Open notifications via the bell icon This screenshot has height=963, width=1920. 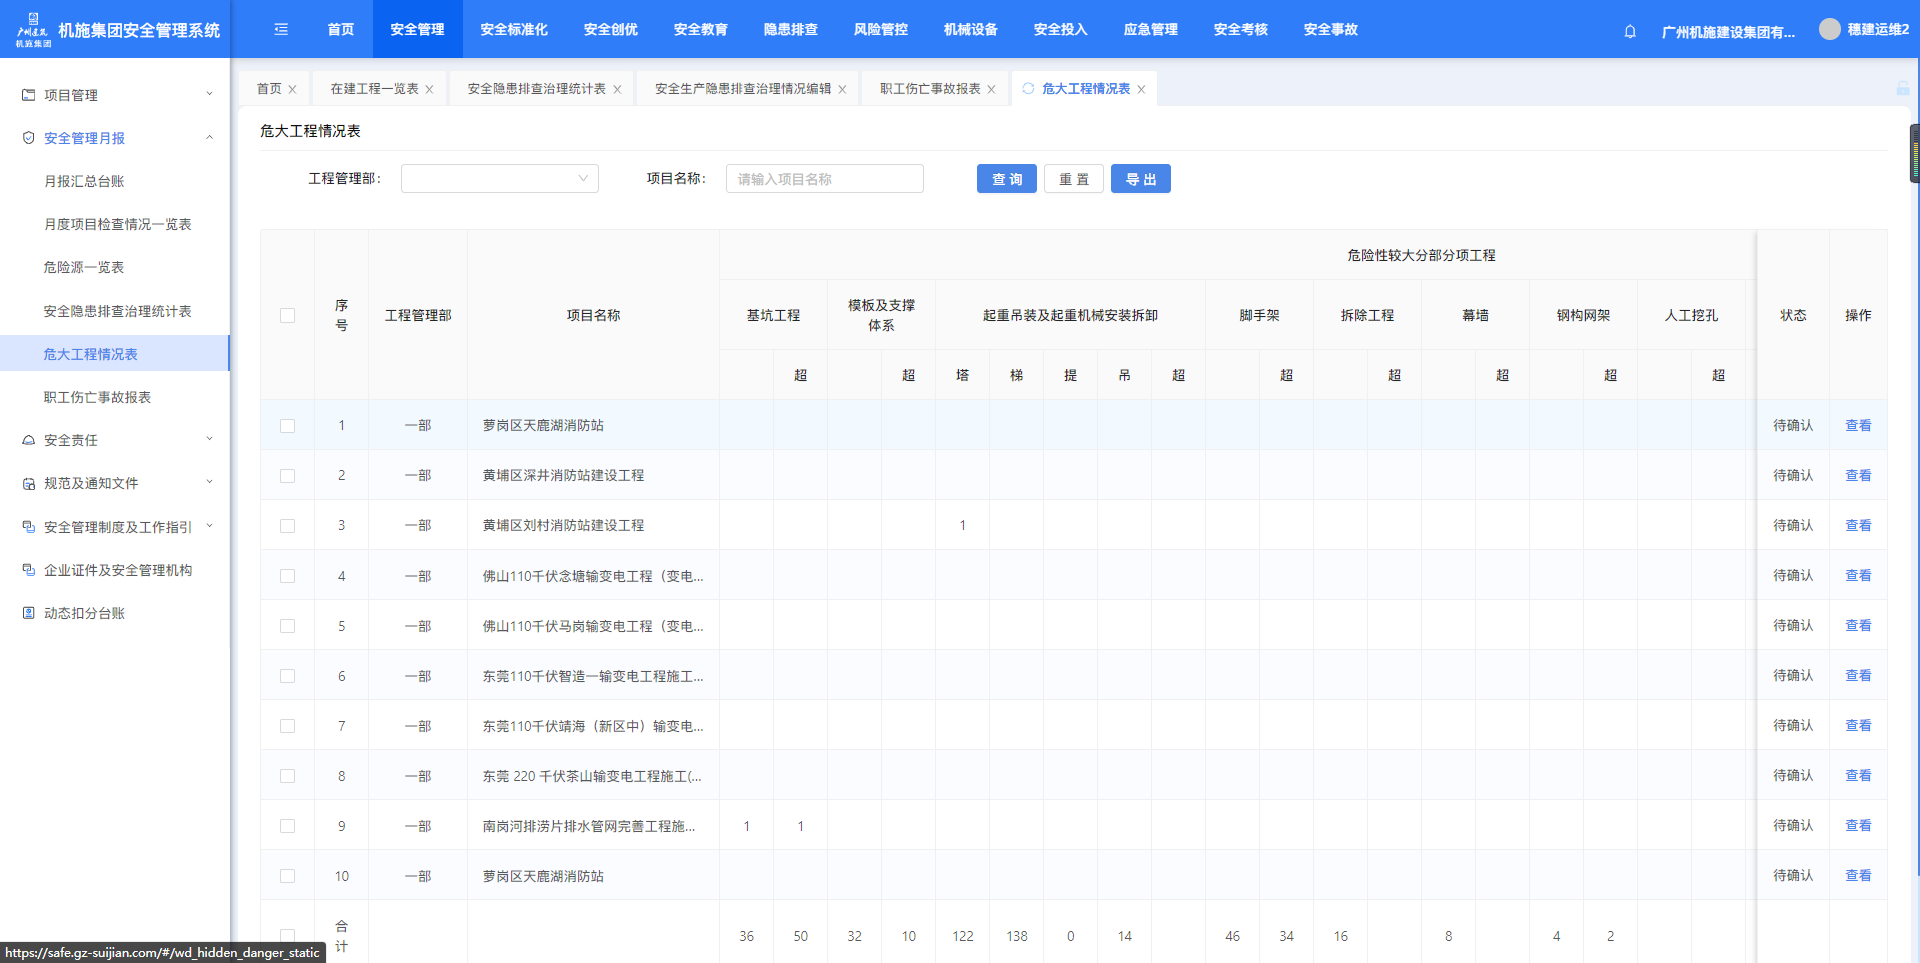pos(1630,31)
